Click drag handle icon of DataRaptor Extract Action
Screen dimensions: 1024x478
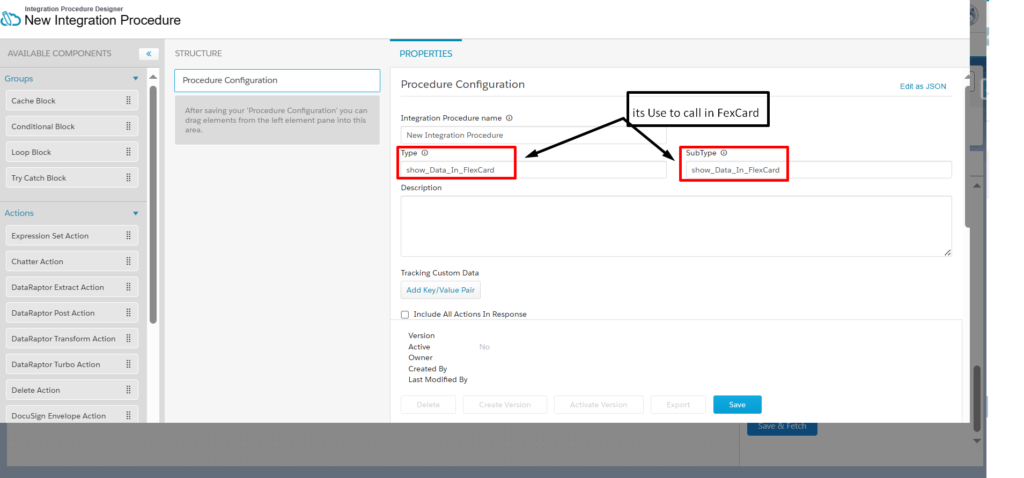(128, 287)
